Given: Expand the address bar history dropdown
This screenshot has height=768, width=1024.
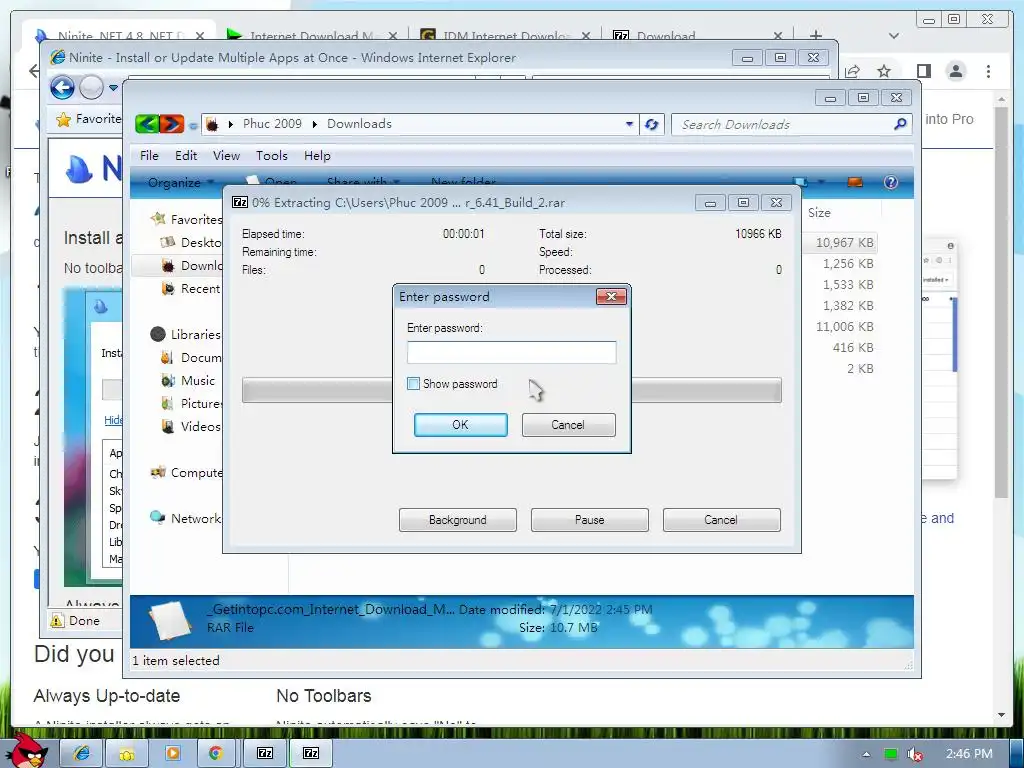Looking at the screenshot, I should tap(629, 123).
